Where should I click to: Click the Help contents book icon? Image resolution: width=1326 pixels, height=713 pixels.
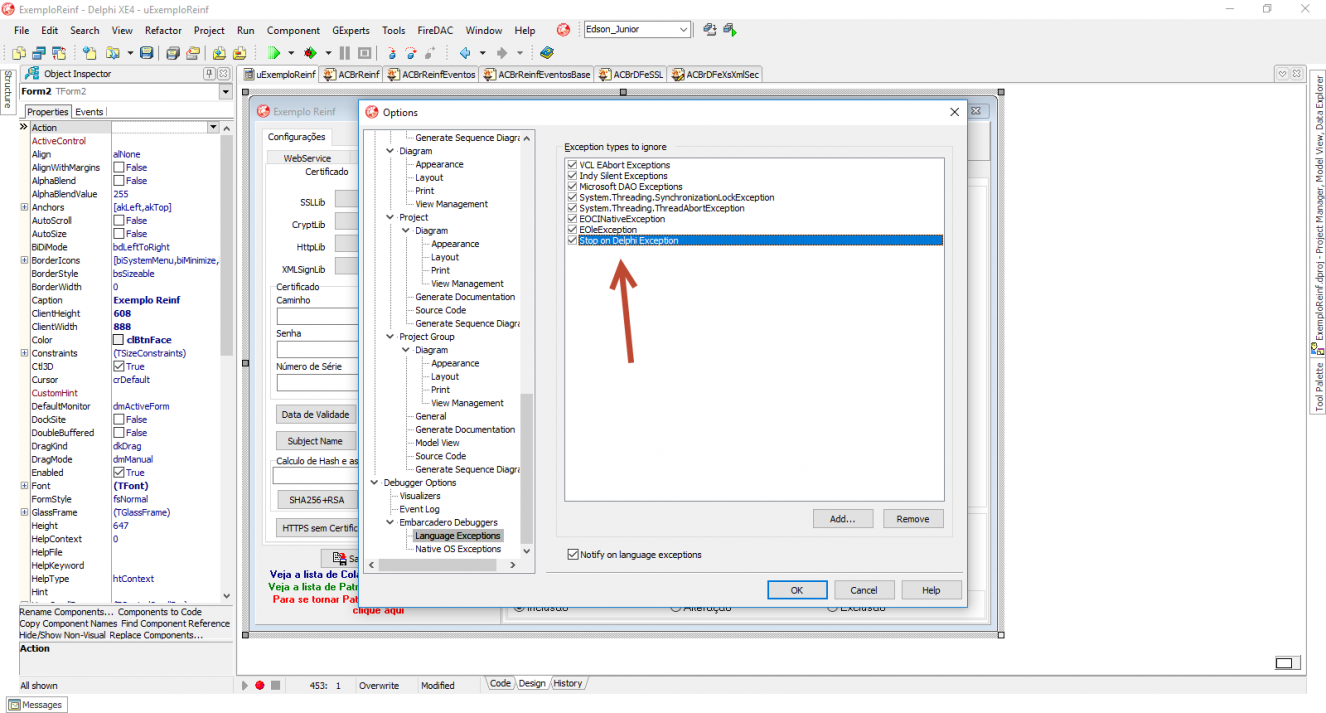point(546,53)
